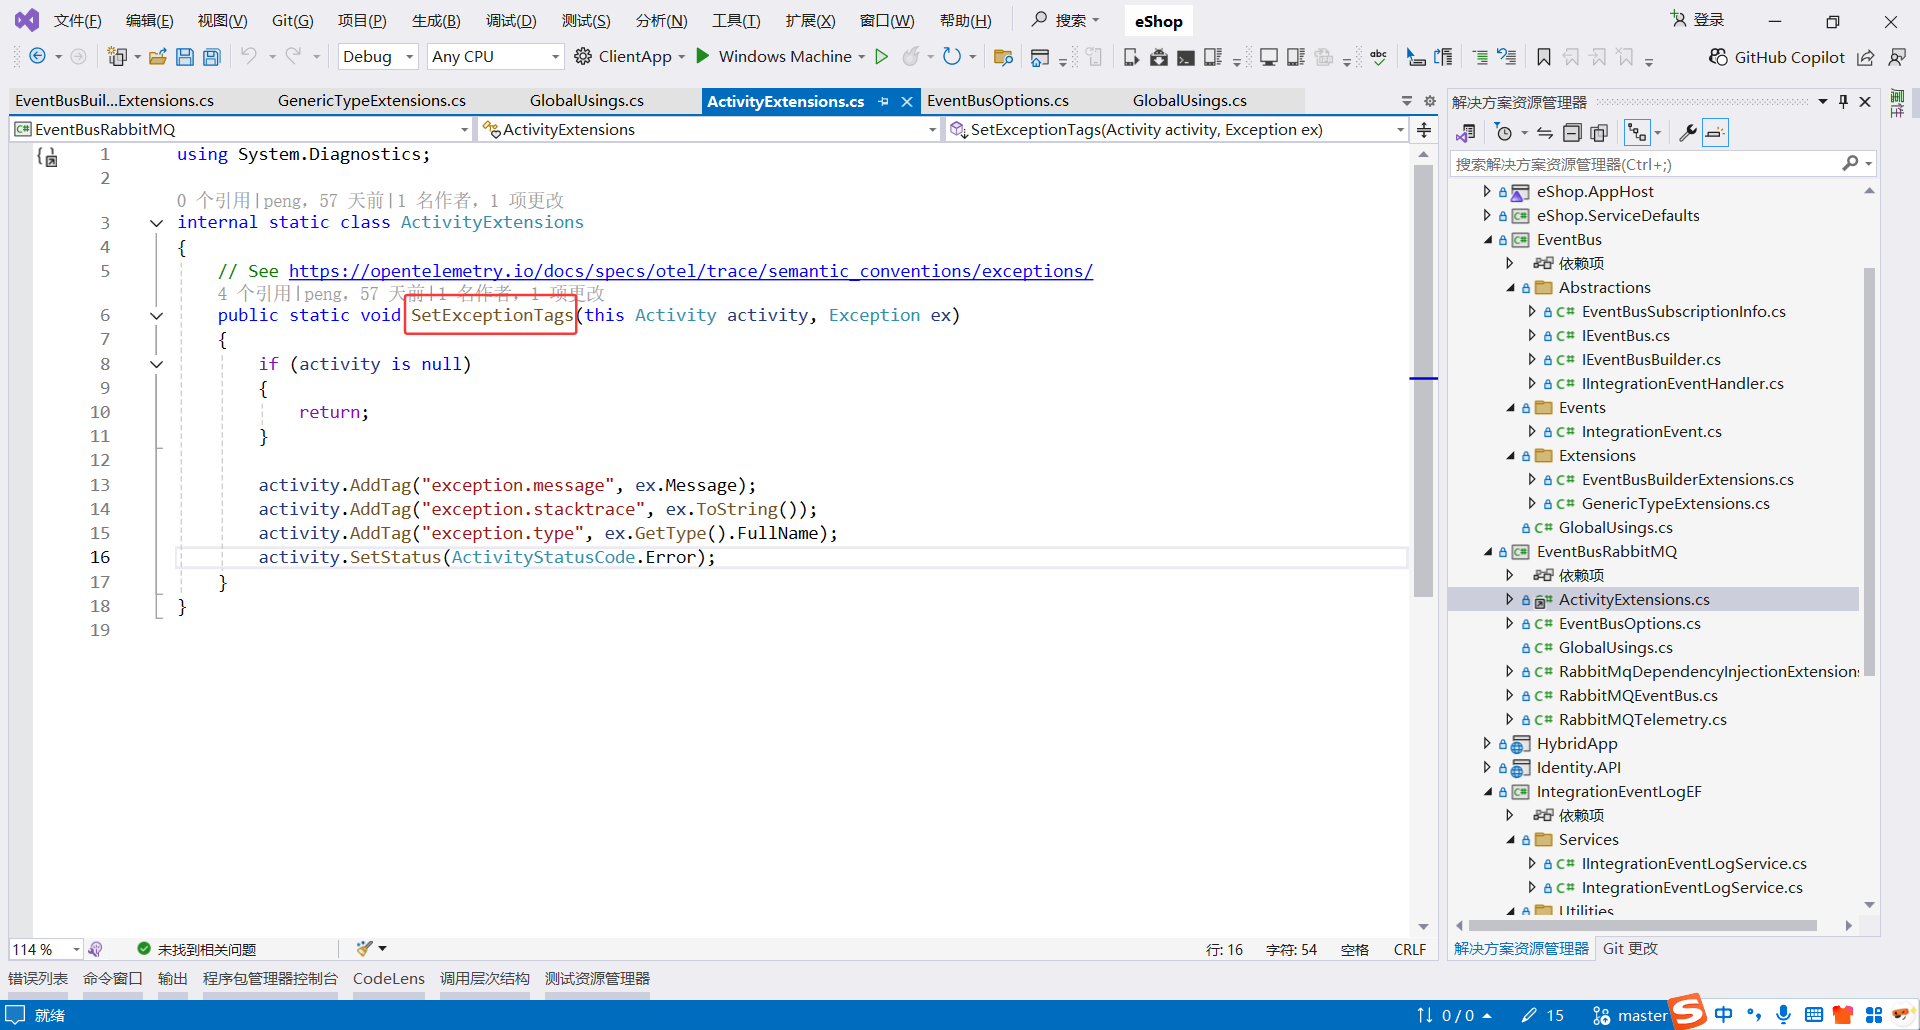
Task: Click the CodeLens bottom panel tab
Action: (x=389, y=978)
